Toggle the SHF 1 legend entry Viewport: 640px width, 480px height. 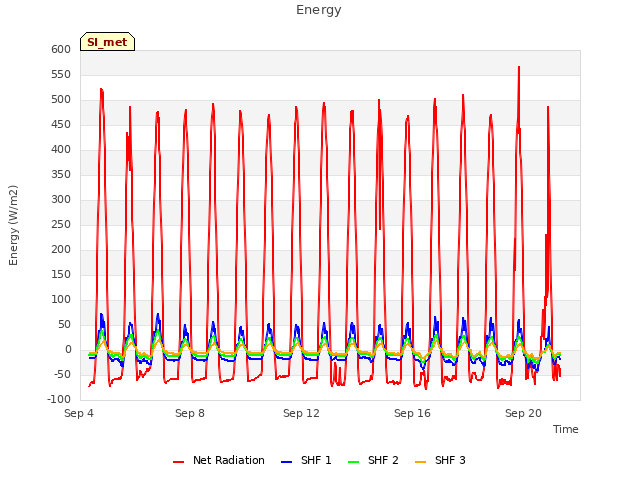coord(306,460)
